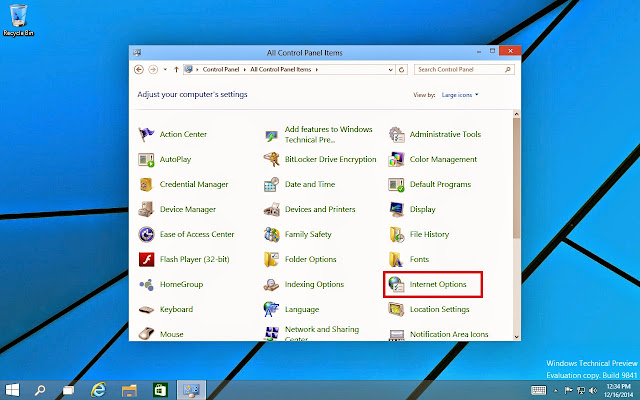The image size is (640, 400).
Task: Open the Store app in taskbar
Action: [160, 390]
